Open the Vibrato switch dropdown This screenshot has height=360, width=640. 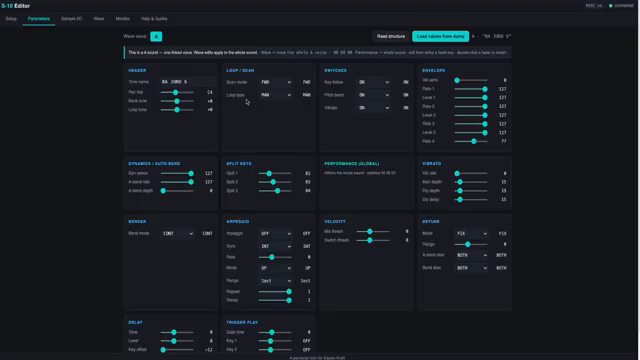click(x=374, y=108)
